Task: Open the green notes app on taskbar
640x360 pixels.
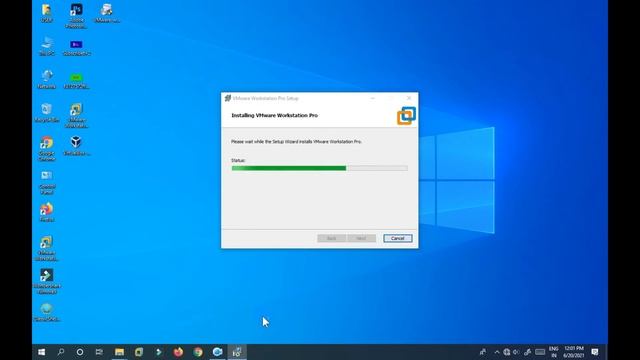Action: (139, 352)
